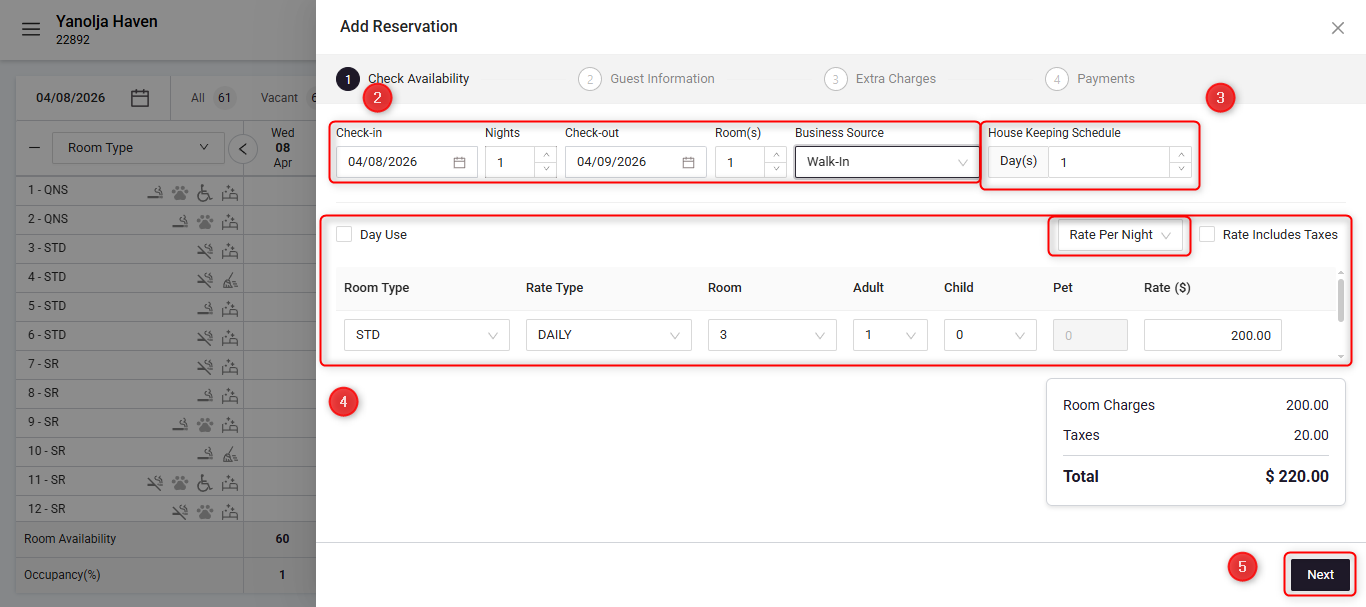The height and width of the screenshot is (607, 1366).
Task: Go to the Extra Charges step
Action: tap(880, 78)
